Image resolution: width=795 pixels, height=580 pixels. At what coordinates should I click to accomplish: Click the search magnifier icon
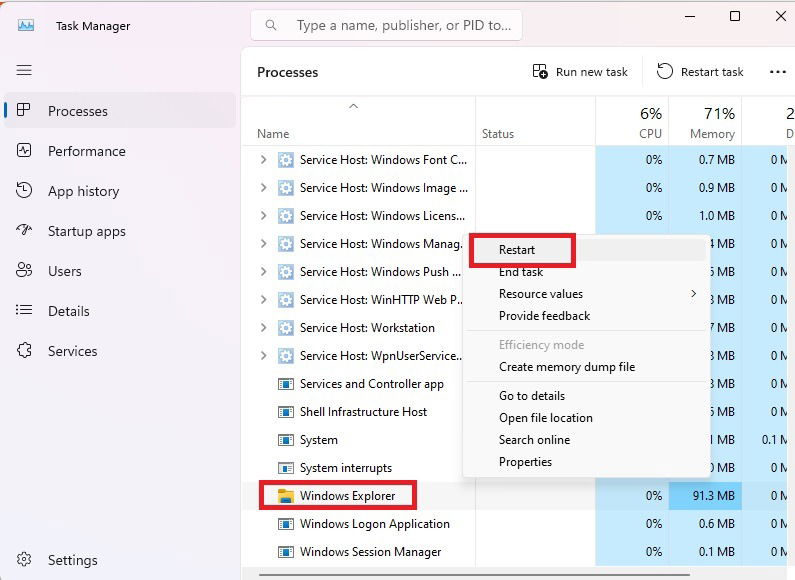click(271, 25)
